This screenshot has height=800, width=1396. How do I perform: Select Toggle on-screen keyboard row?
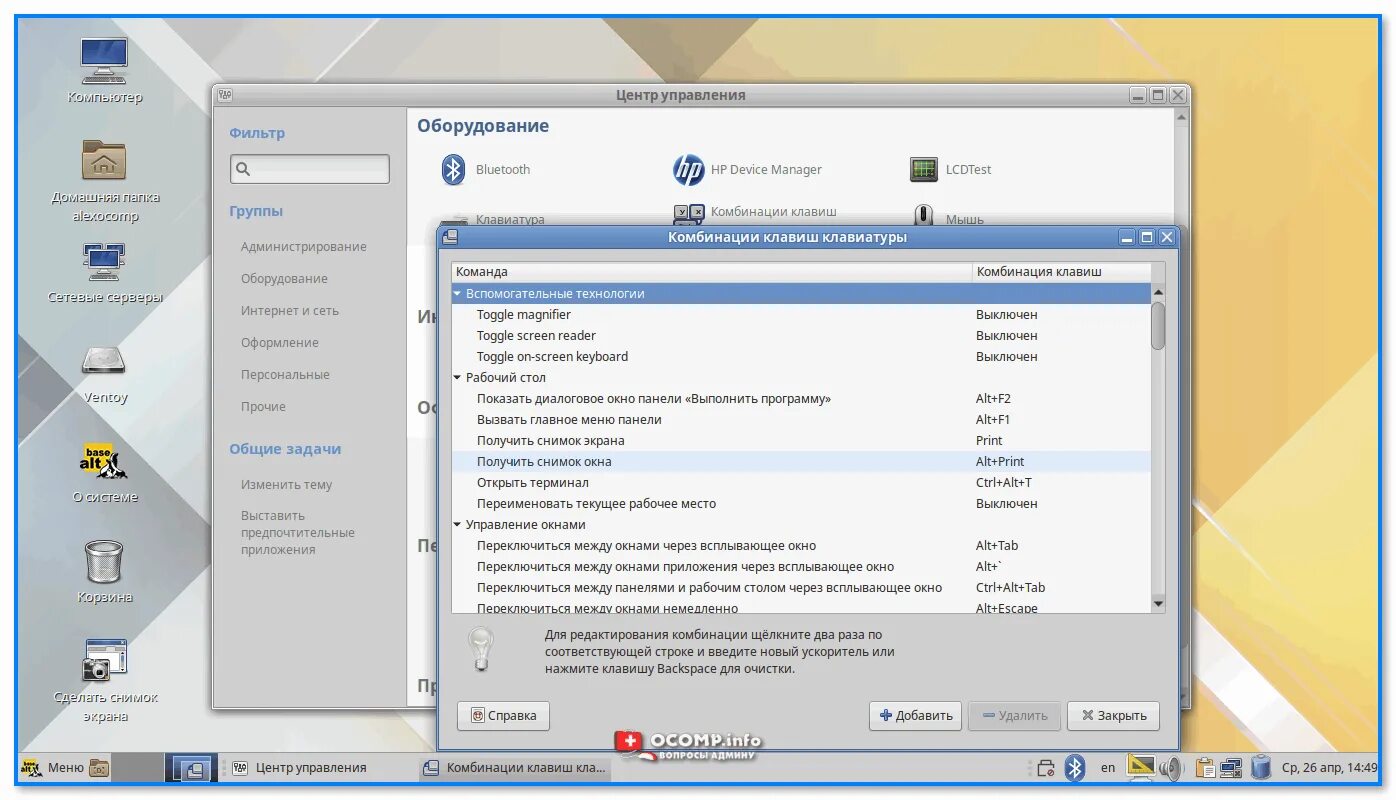coord(801,357)
